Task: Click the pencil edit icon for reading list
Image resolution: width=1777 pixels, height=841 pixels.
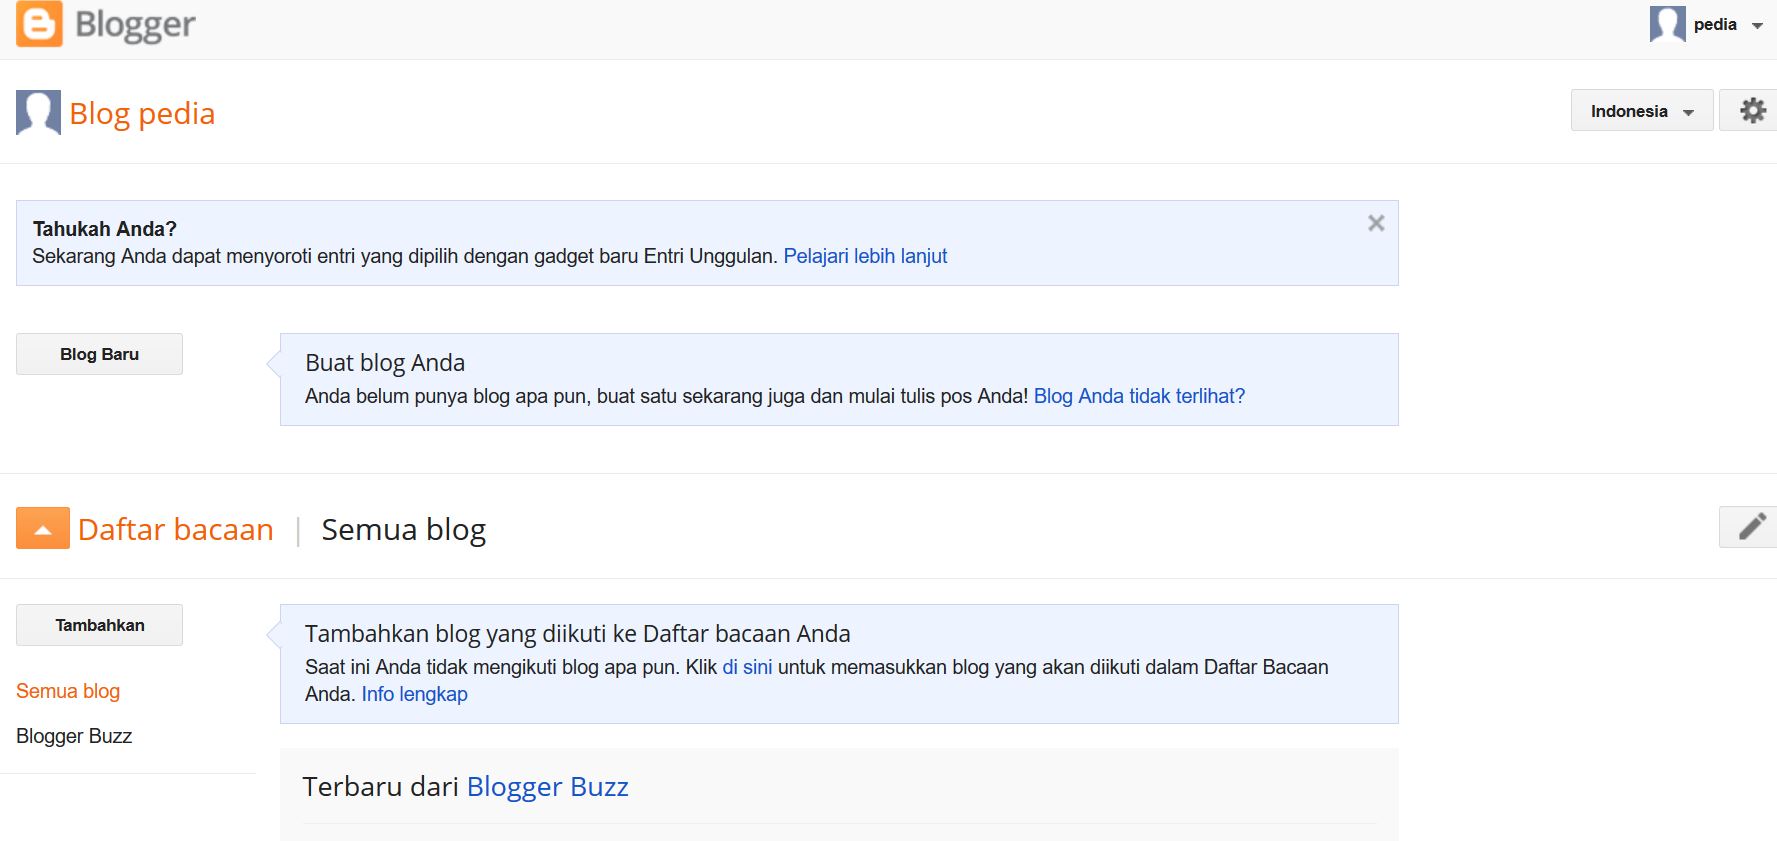Action: tap(1751, 527)
